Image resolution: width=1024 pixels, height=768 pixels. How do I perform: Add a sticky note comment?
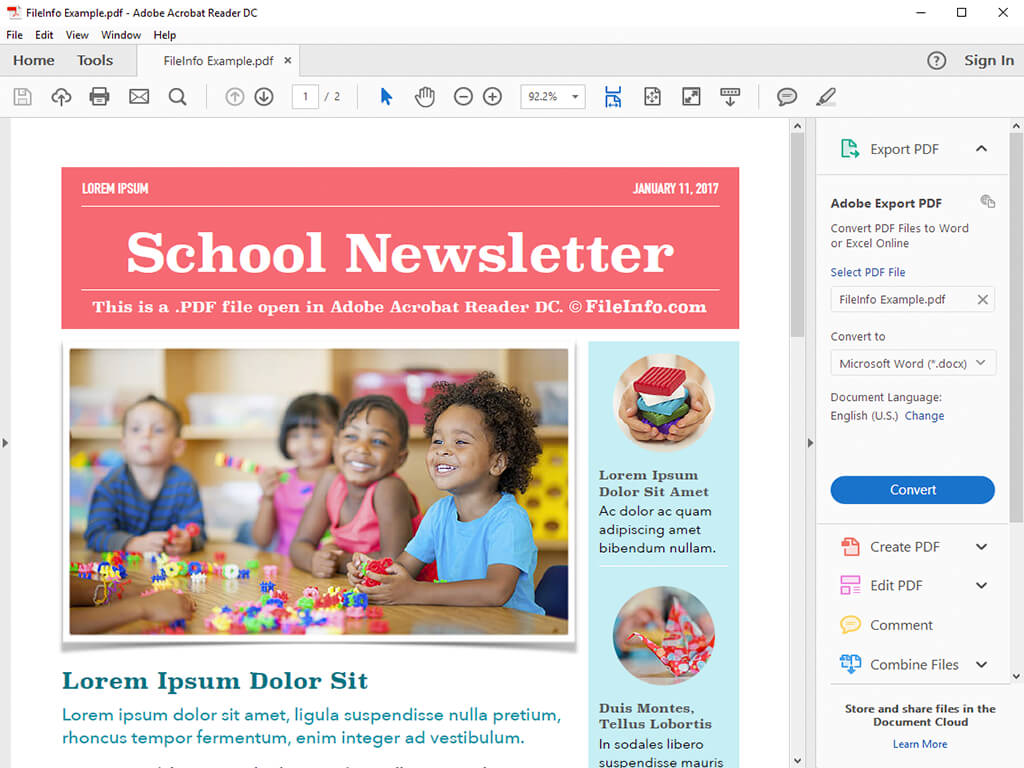coord(787,97)
